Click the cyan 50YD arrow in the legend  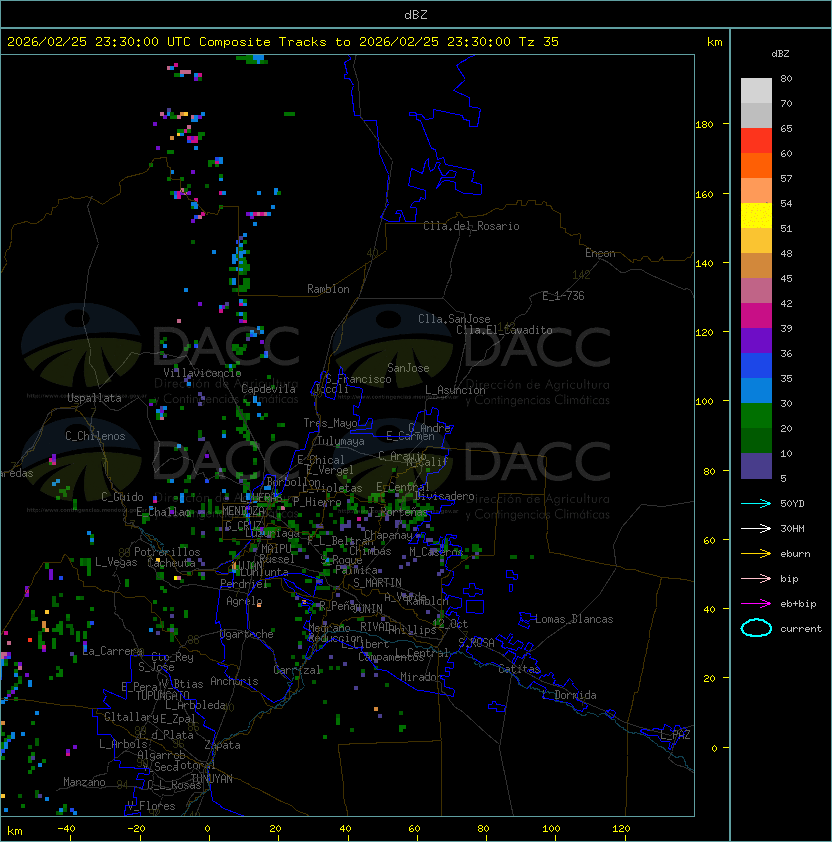point(757,503)
